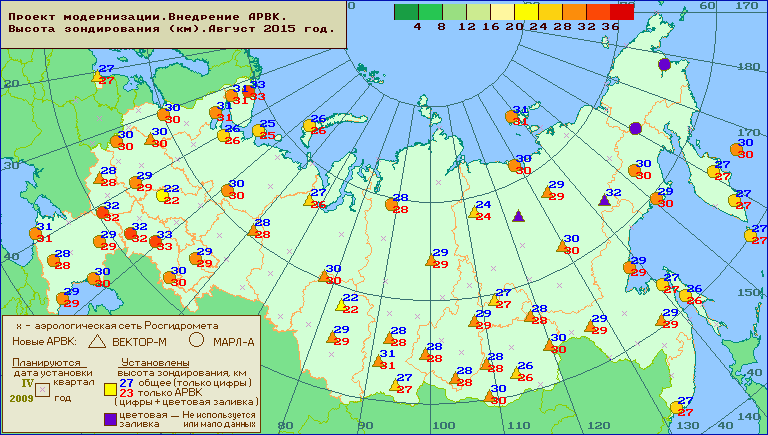
Task: Select the 'ВЕКТОР-М' legend label
Action: [x=140, y=342]
